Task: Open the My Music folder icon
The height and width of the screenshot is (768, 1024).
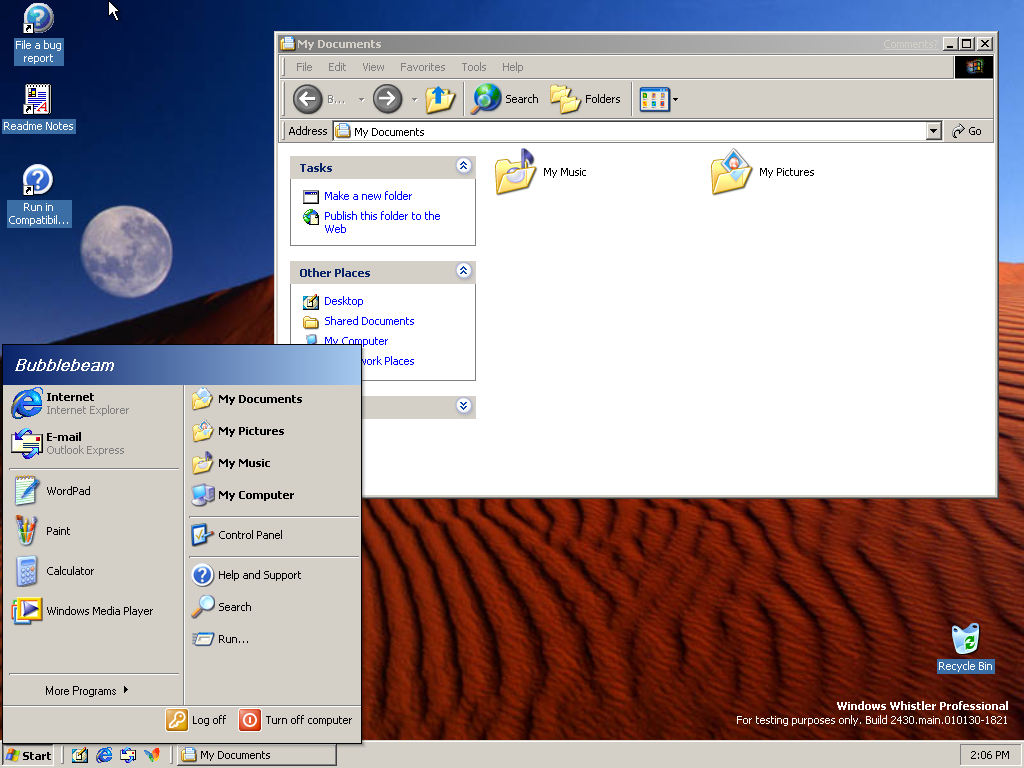Action: pyautogui.click(x=516, y=172)
